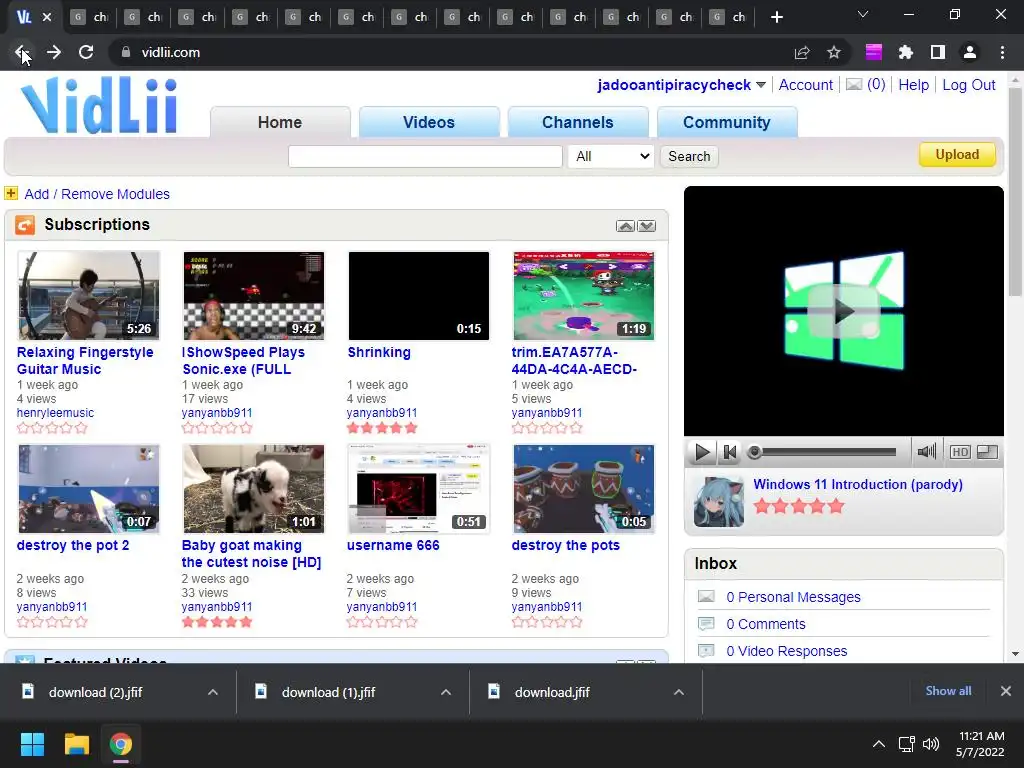Play the featured video with the play button
This screenshot has width=1024, height=768.
click(x=702, y=452)
